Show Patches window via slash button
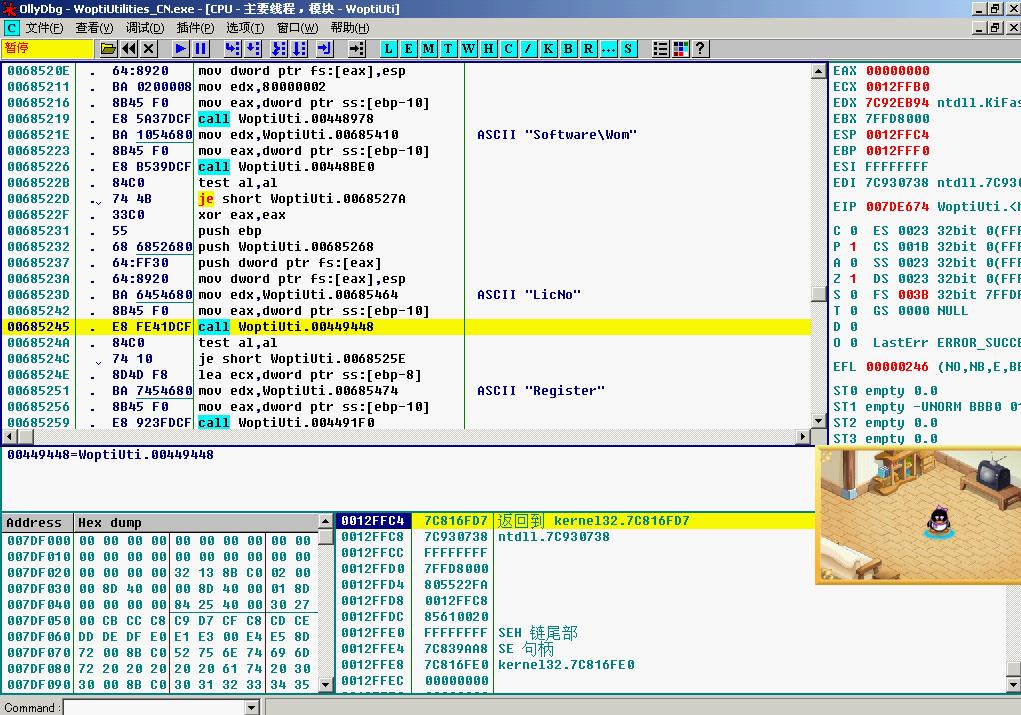This screenshot has height=715, width=1021. (x=529, y=49)
